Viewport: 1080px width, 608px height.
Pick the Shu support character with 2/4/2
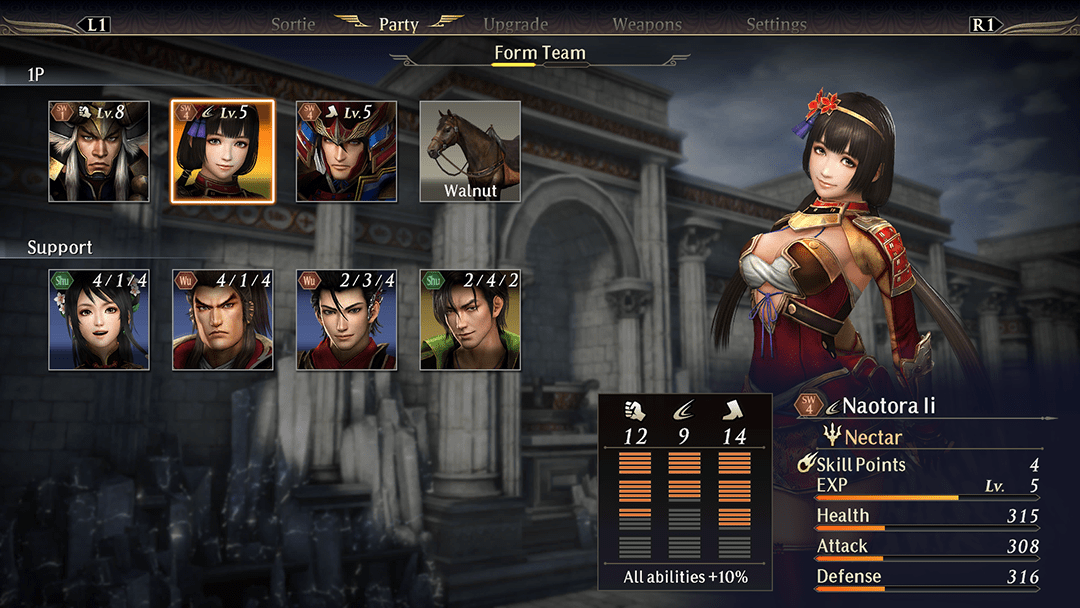click(470, 320)
